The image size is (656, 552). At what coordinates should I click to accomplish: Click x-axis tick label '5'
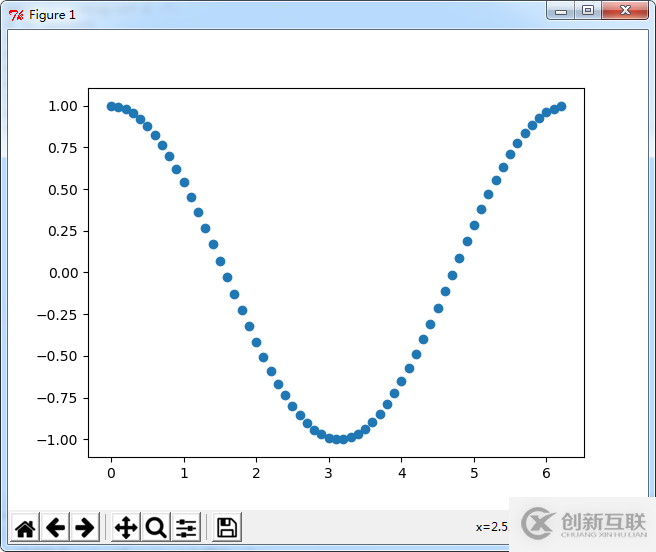[x=474, y=473]
